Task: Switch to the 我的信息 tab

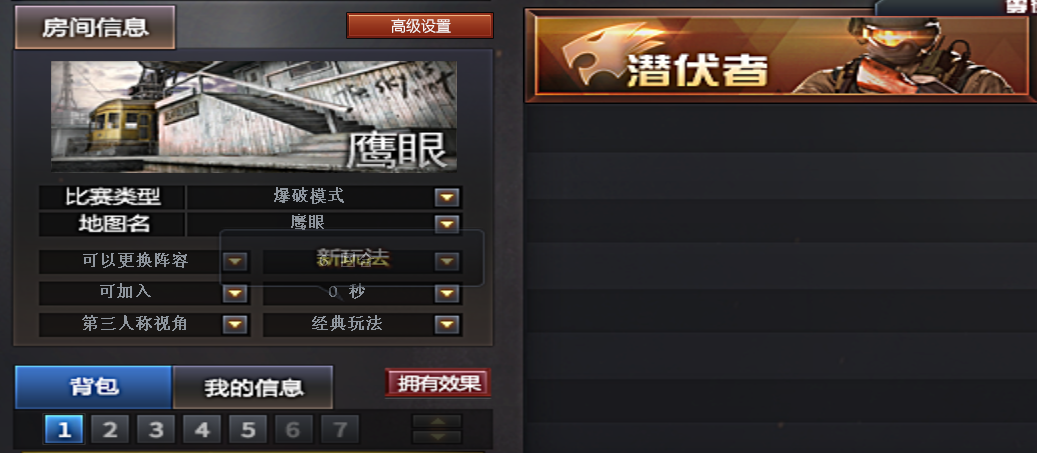Action: [253, 388]
